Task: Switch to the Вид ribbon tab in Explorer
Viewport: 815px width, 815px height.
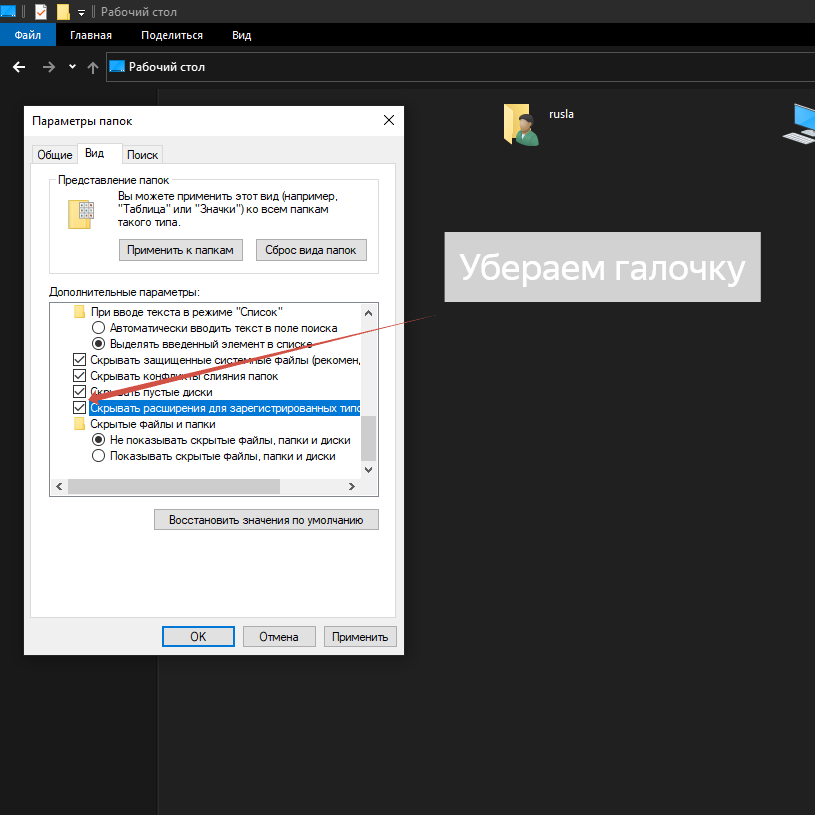Action: [x=242, y=35]
